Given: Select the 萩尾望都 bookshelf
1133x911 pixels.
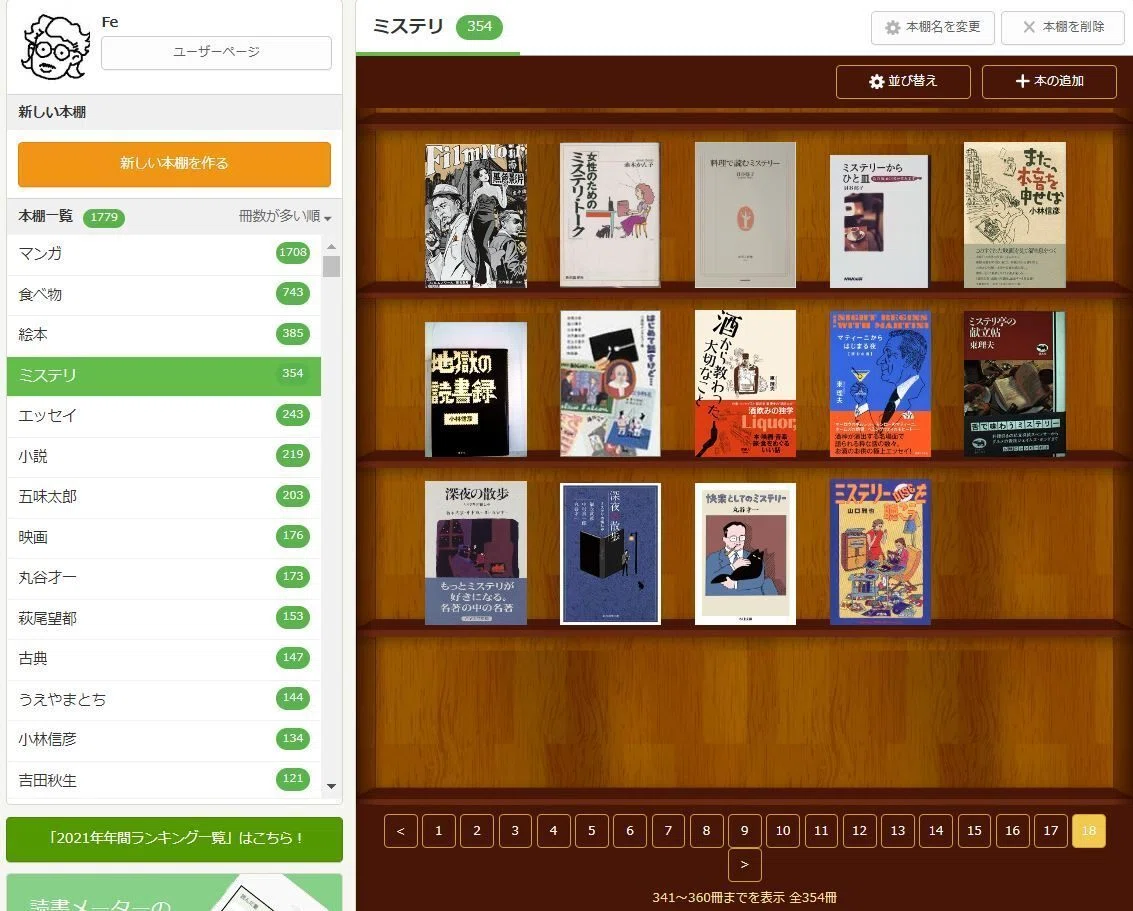Looking at the screenshot, I should click(x=164, y=618).
